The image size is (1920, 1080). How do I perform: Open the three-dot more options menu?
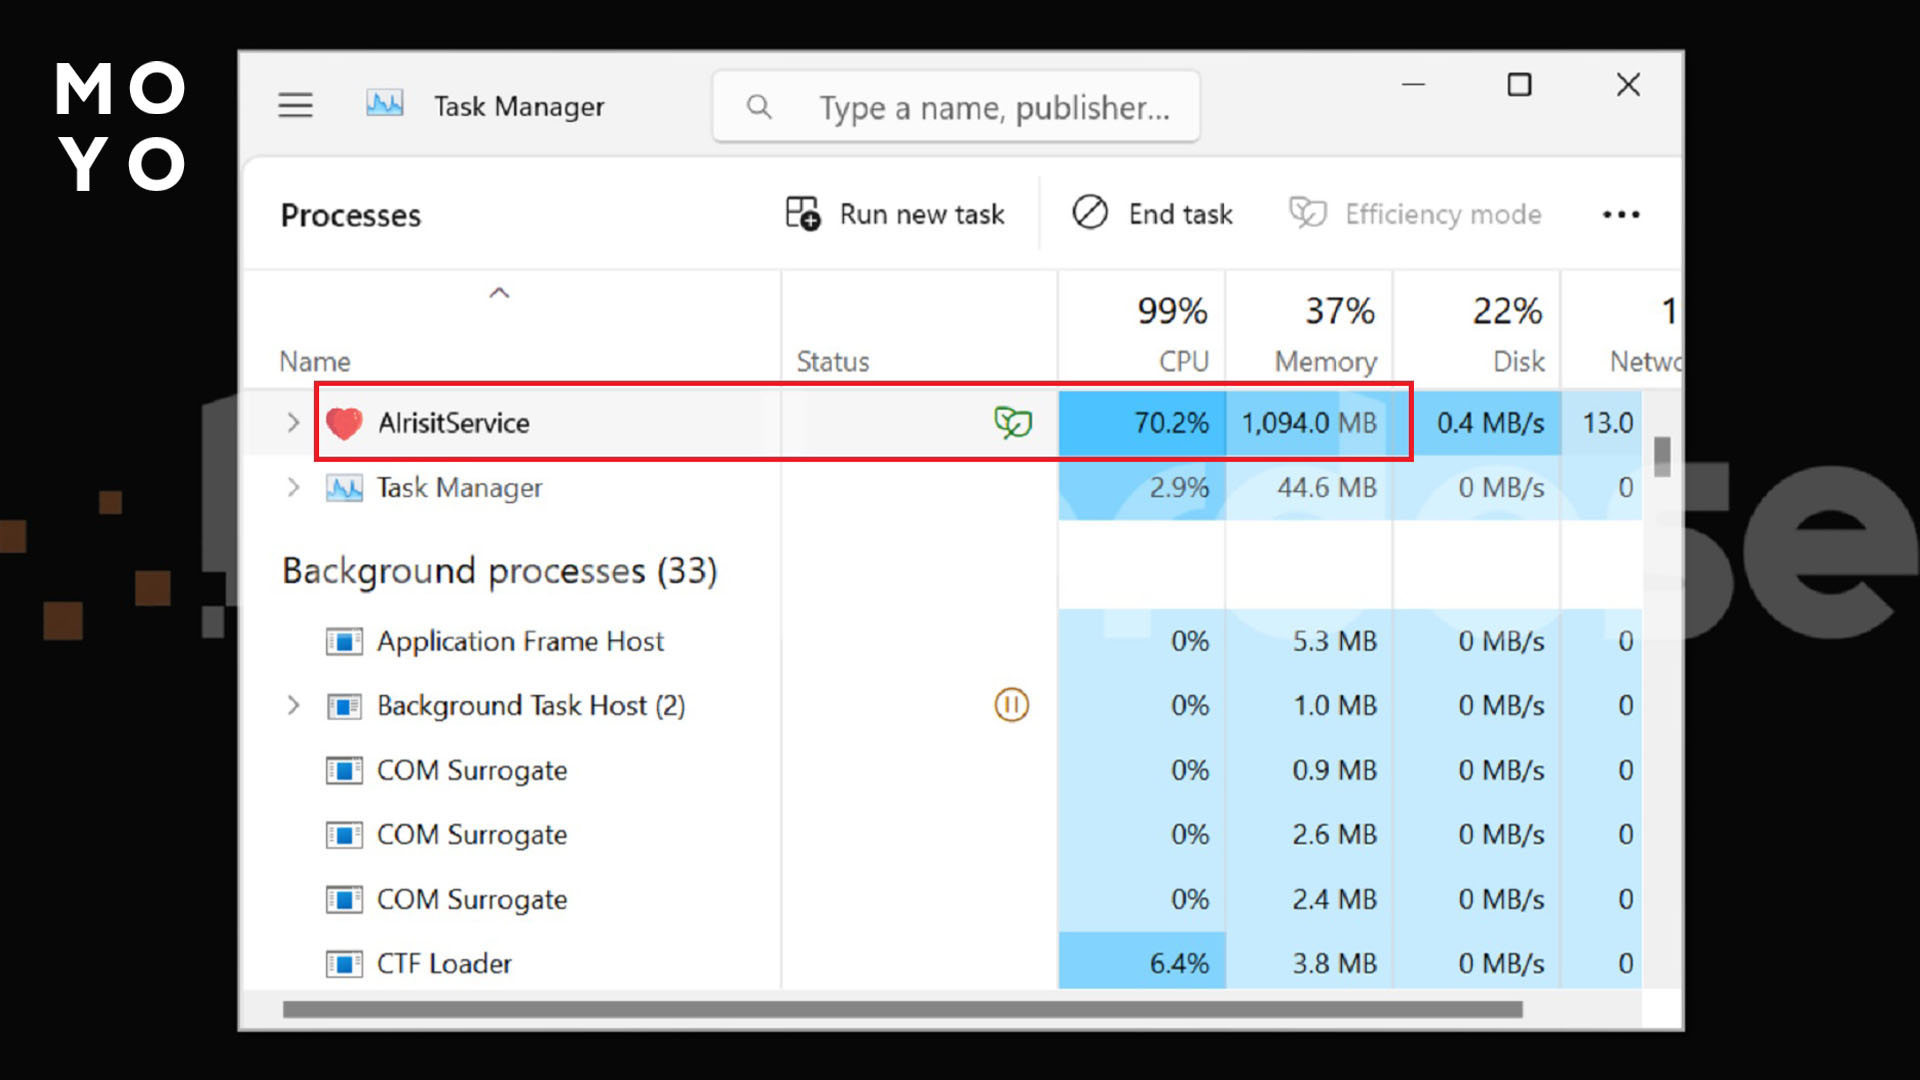pos(1620,214)
